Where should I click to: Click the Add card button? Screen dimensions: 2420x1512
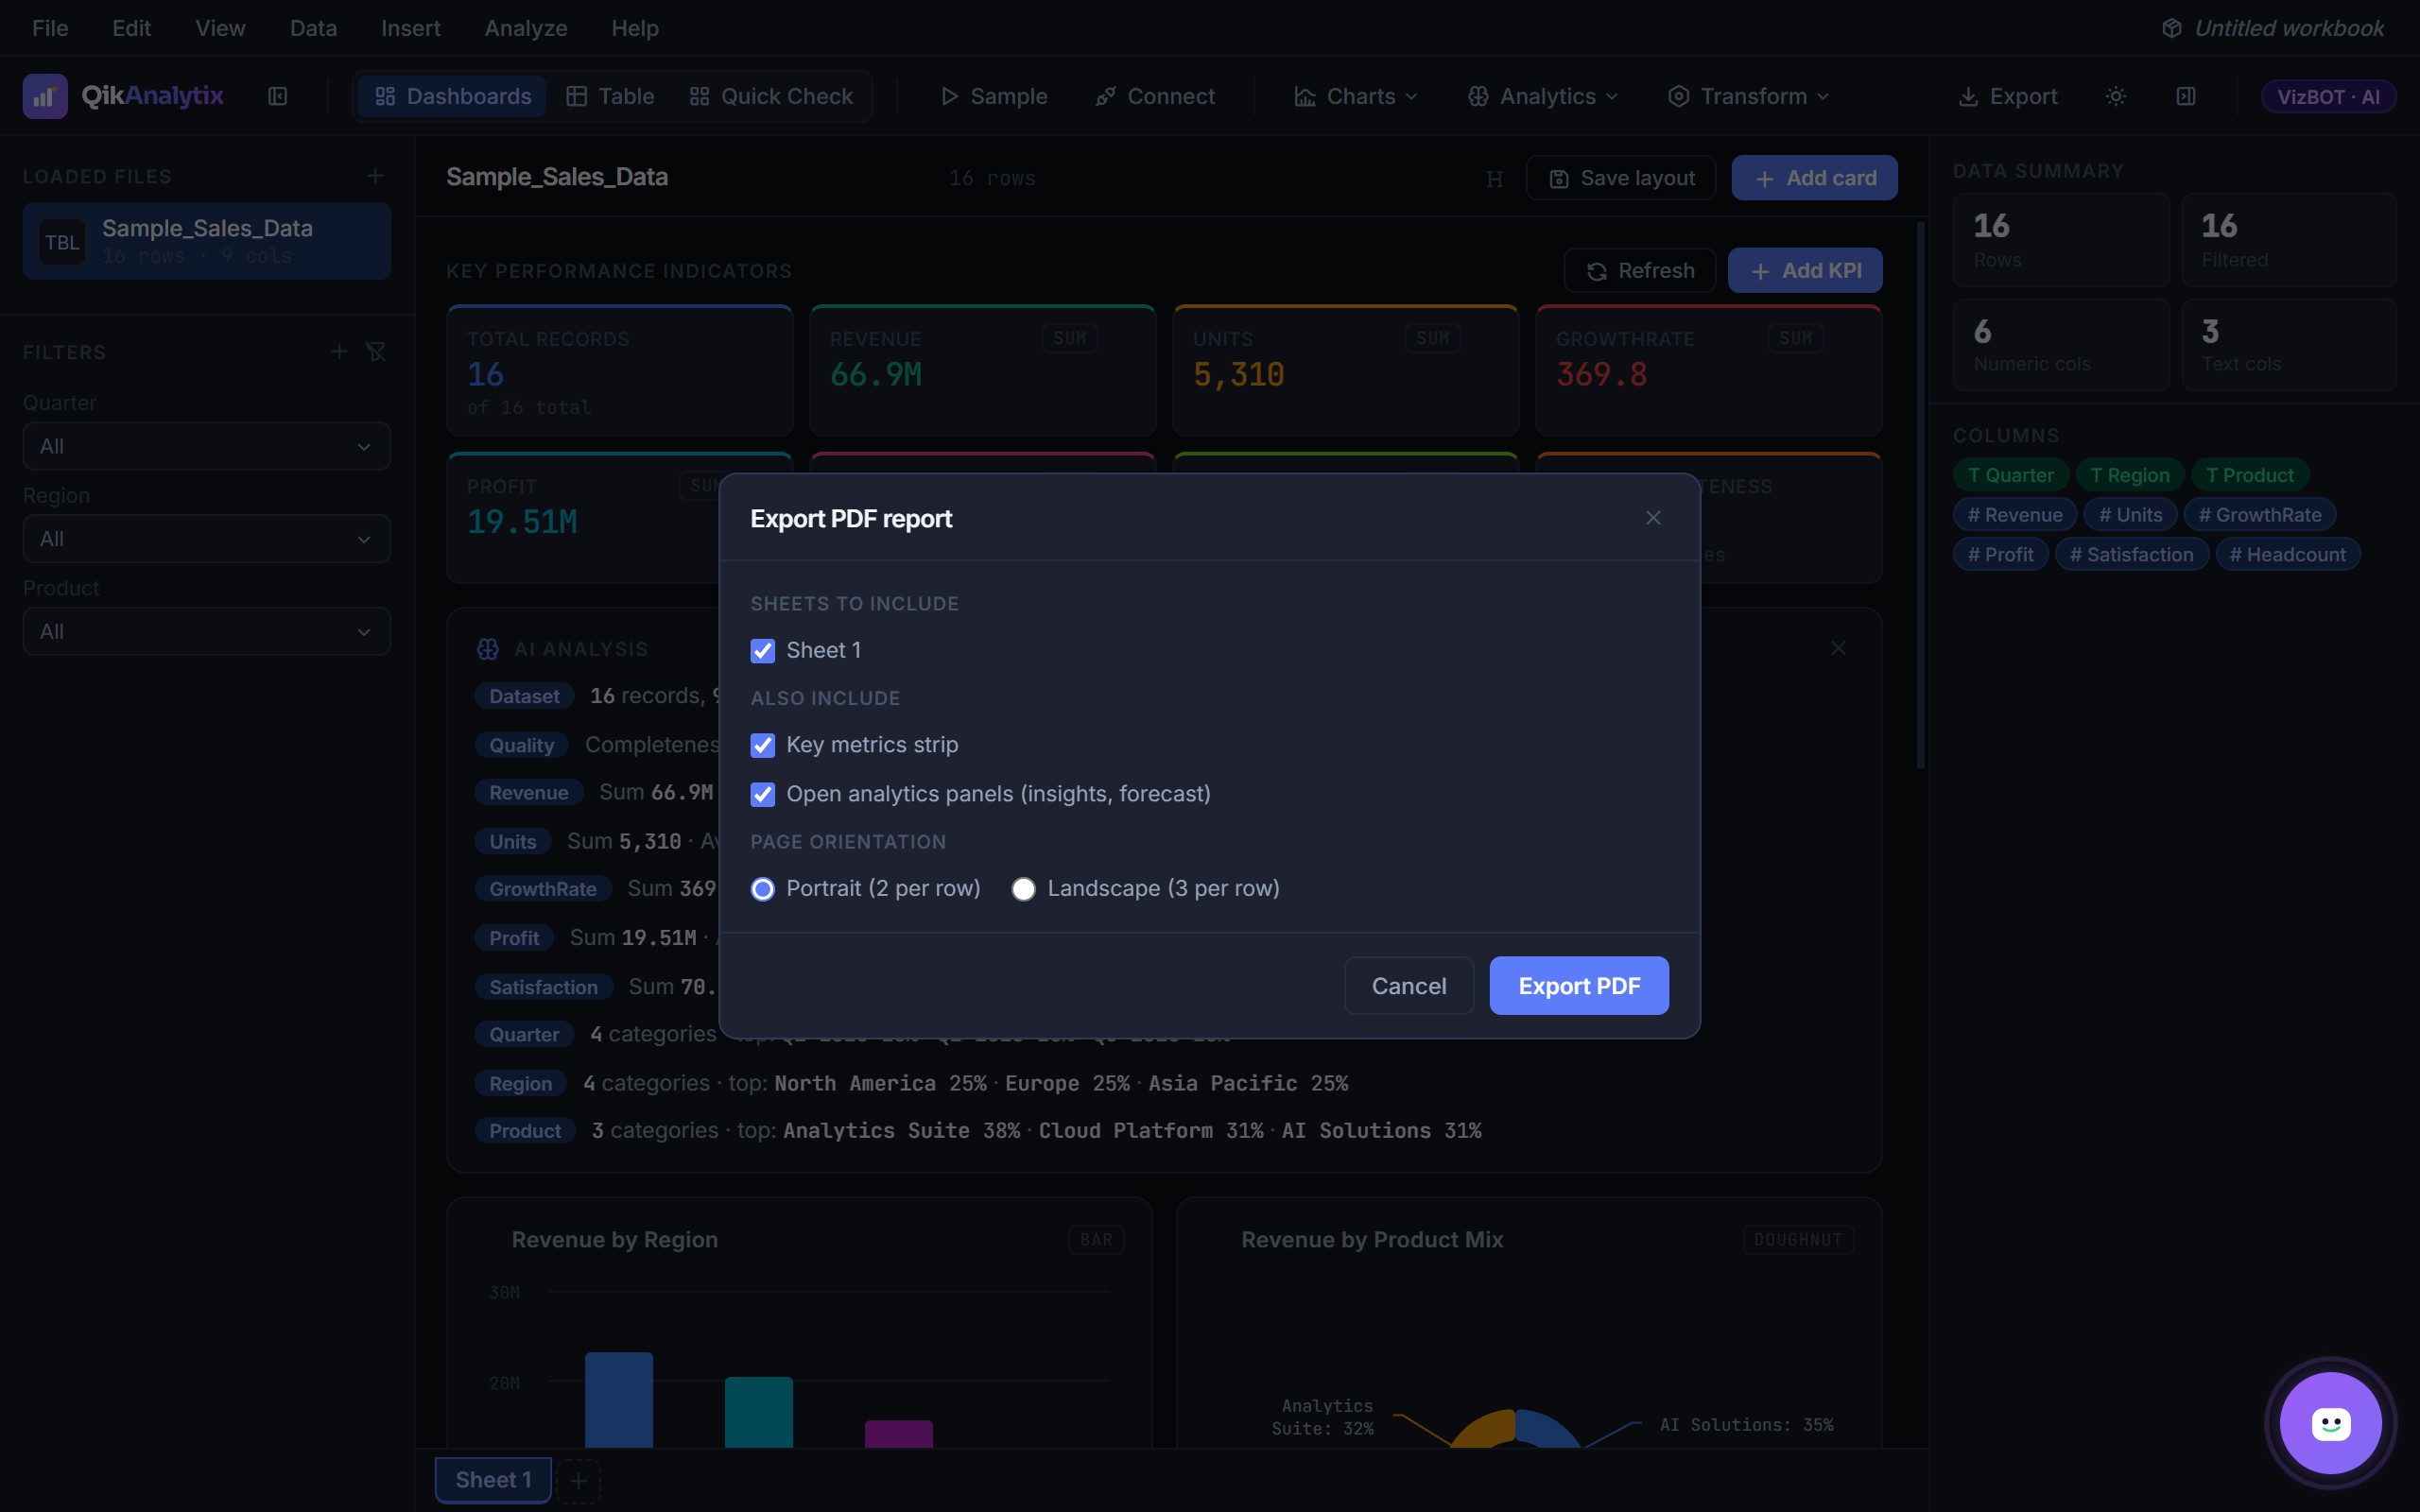point(1814,178)
